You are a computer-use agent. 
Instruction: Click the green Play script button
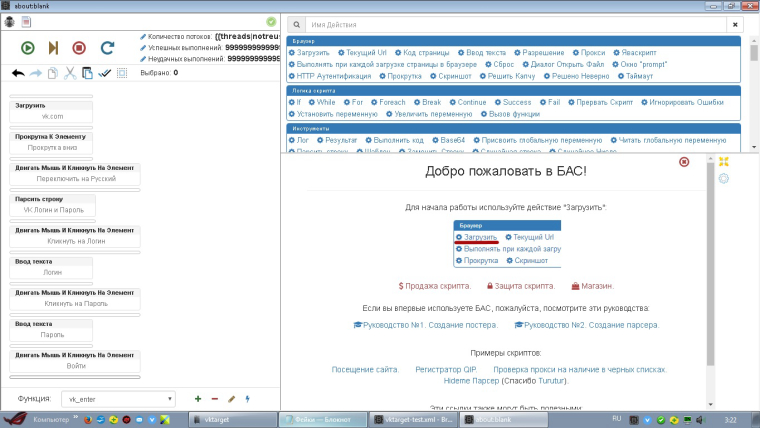pyautogui.click(x=27, y=47)
